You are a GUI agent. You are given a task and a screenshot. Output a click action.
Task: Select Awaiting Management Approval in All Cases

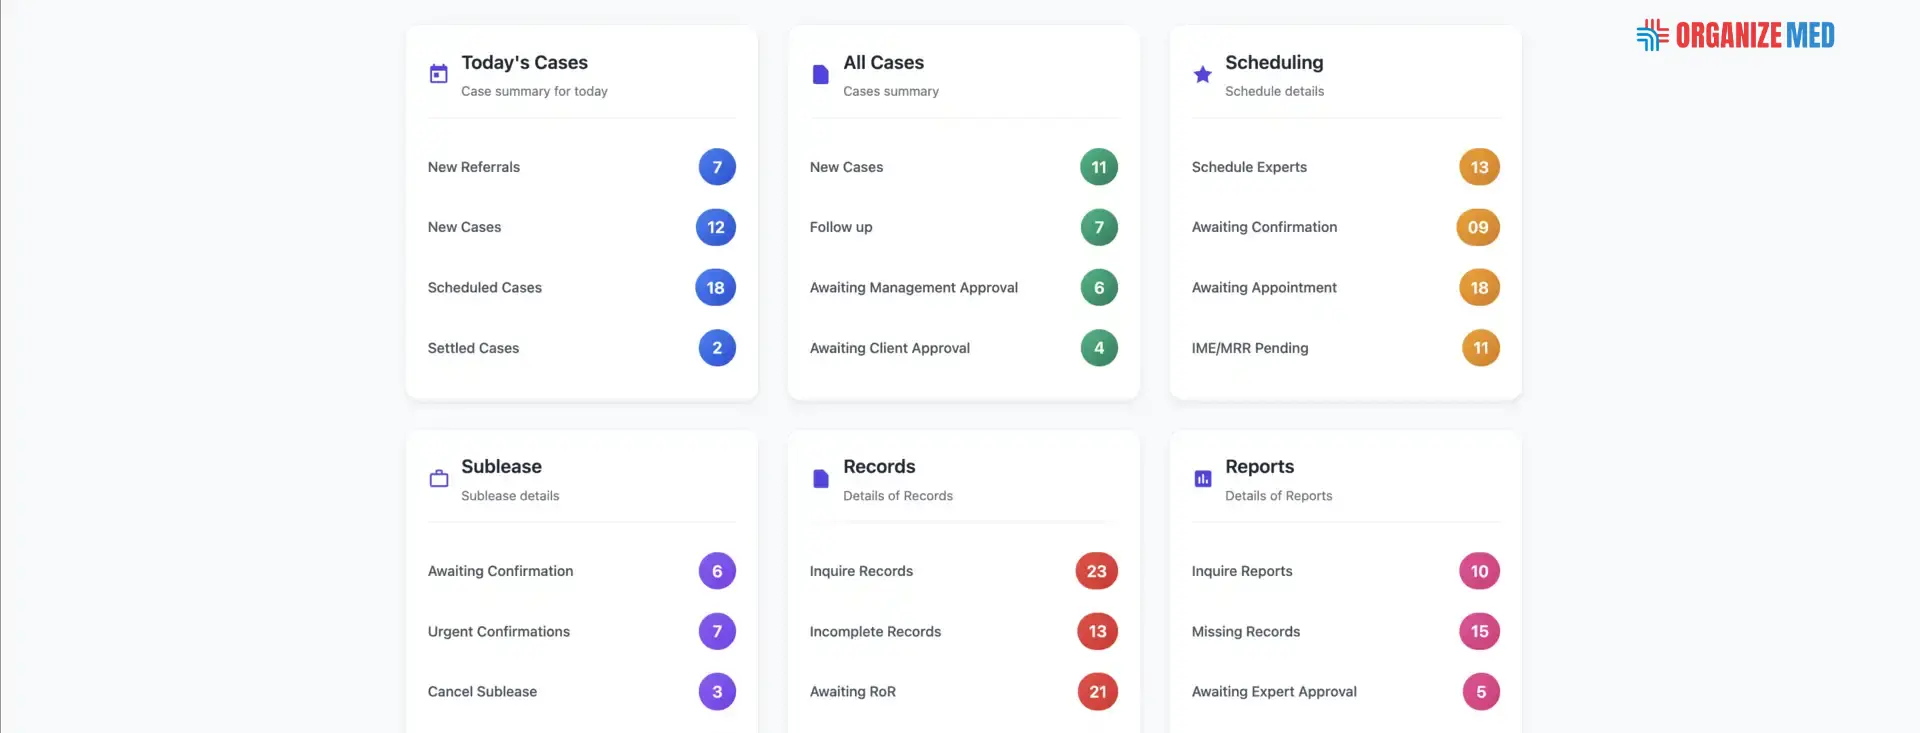click(x=913, y=287)
